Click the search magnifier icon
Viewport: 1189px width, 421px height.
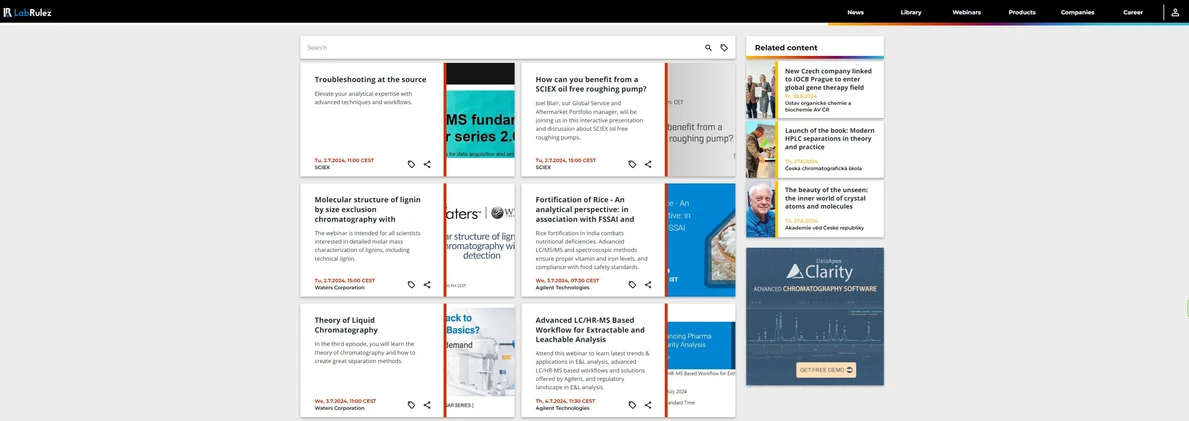(x=708, y=48)
